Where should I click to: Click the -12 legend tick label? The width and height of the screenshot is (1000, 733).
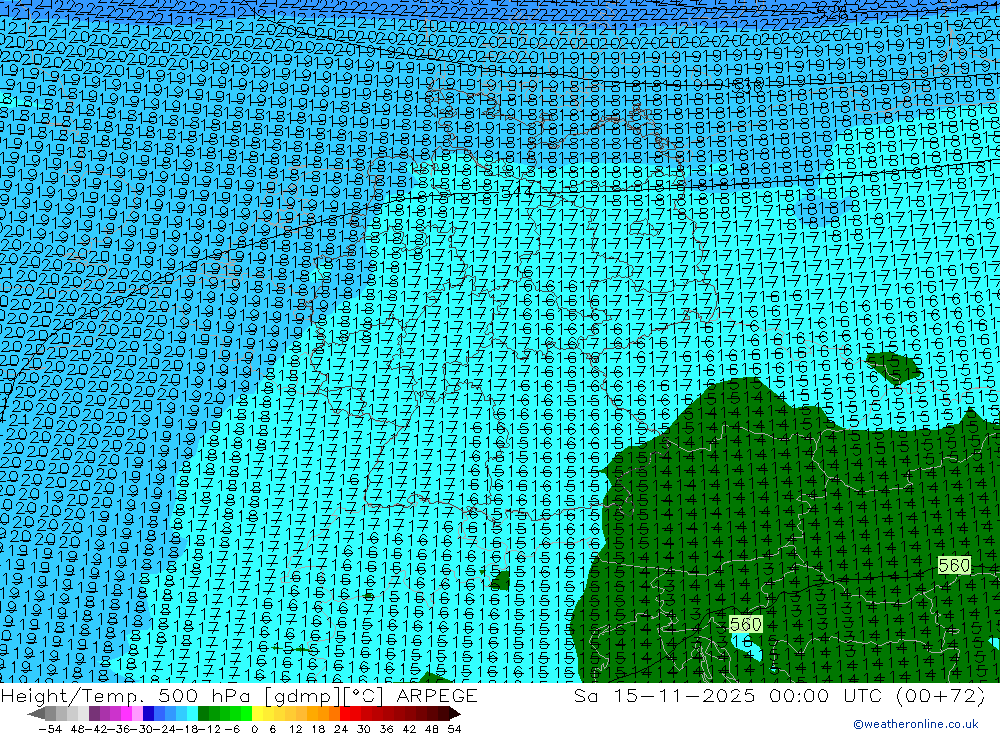click(209, 729)
